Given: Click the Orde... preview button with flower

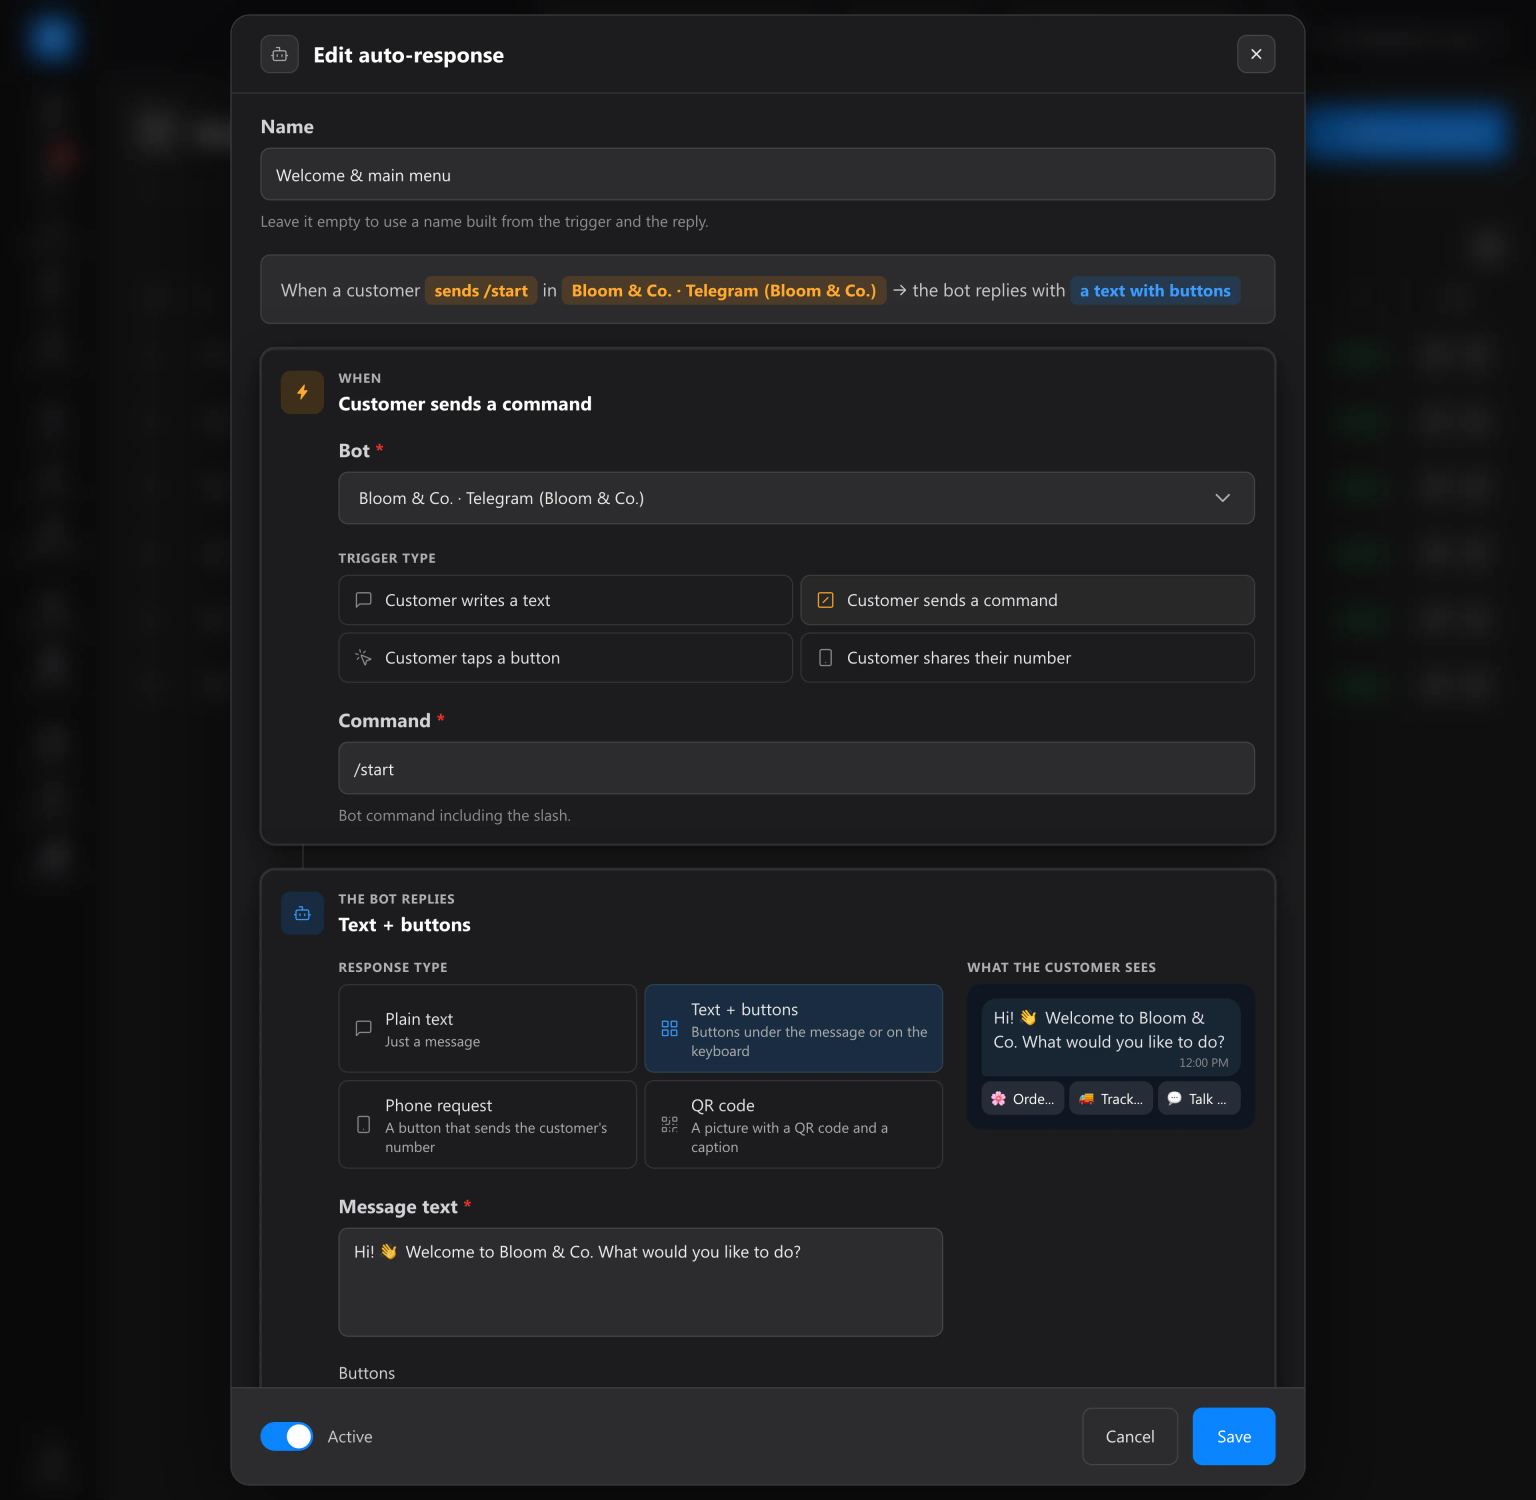Looking at the screenshot, I should click(1023, 1098).
